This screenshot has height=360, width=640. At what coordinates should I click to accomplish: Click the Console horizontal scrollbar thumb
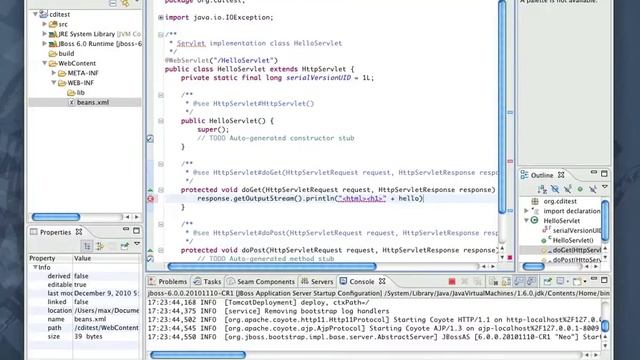[x=198, y=355]
